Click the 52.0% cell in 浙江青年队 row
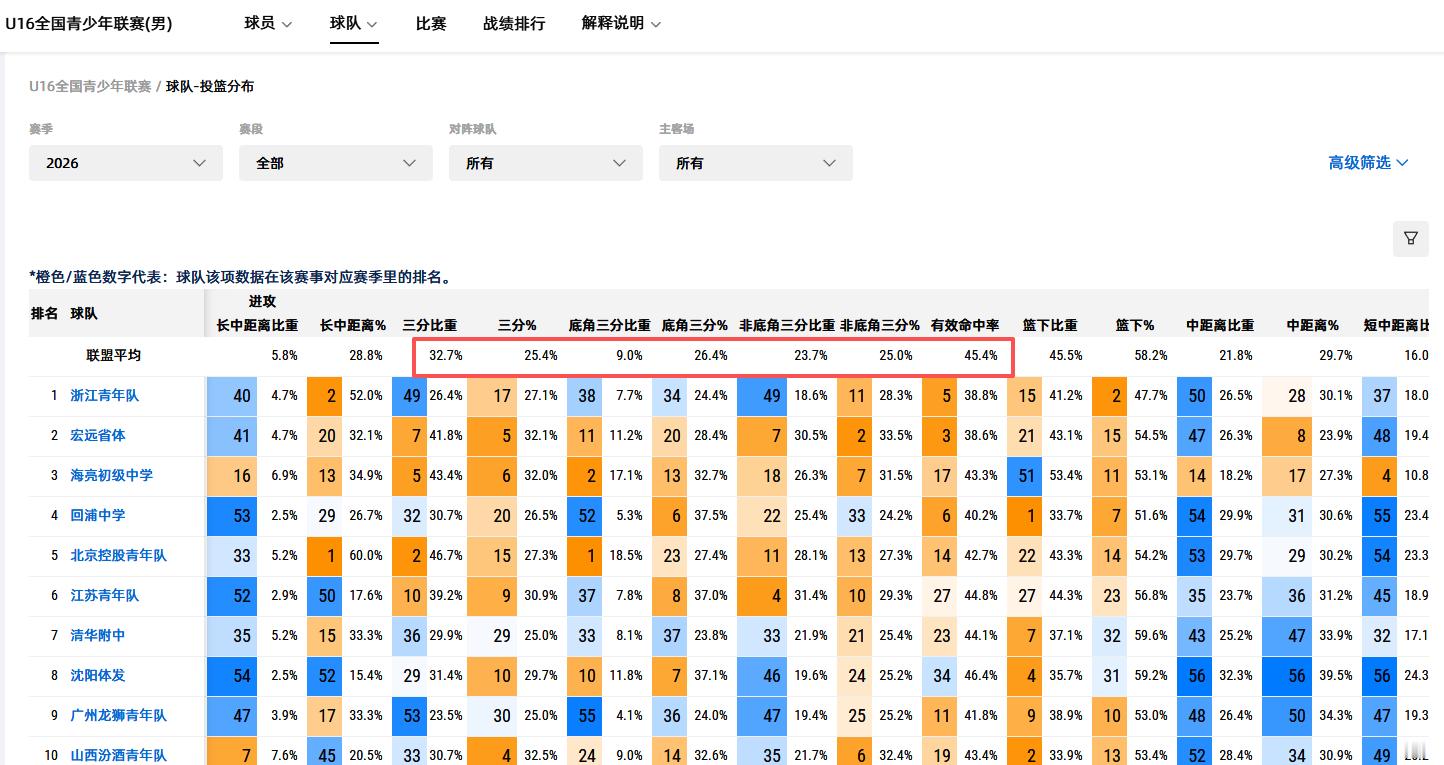 [365, 396]
